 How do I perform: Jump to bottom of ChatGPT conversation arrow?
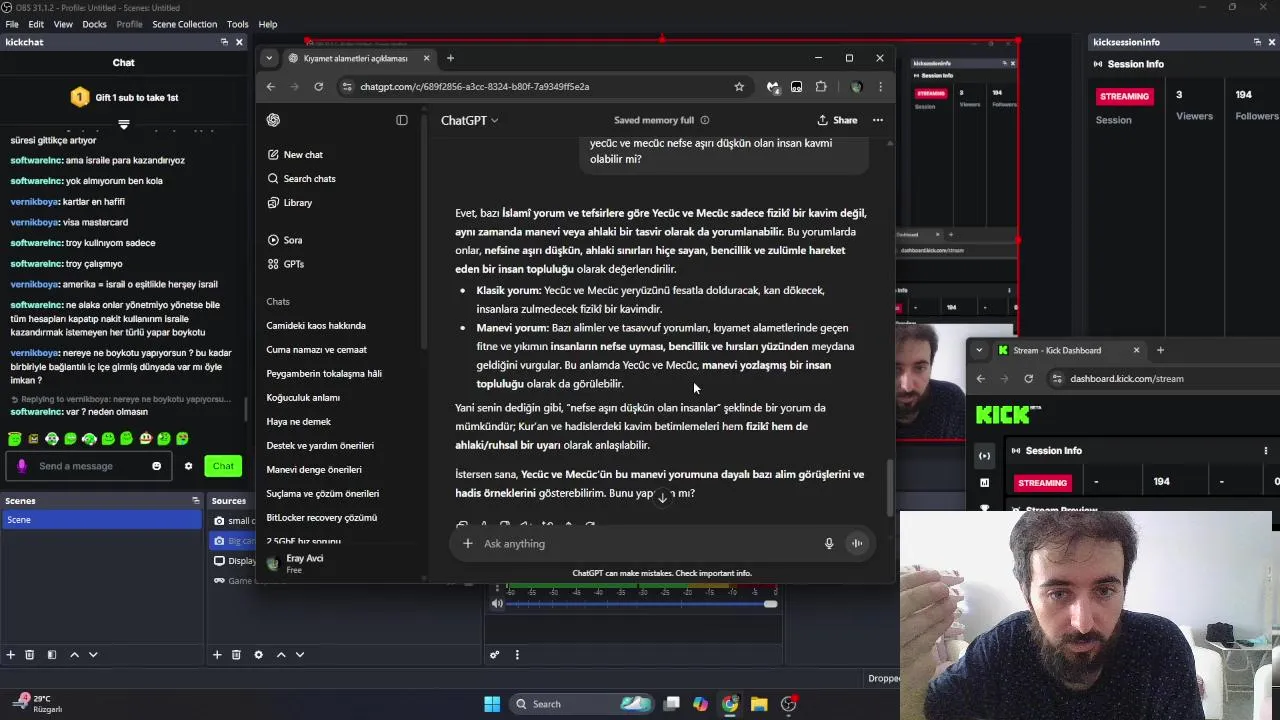coord(661,497)
